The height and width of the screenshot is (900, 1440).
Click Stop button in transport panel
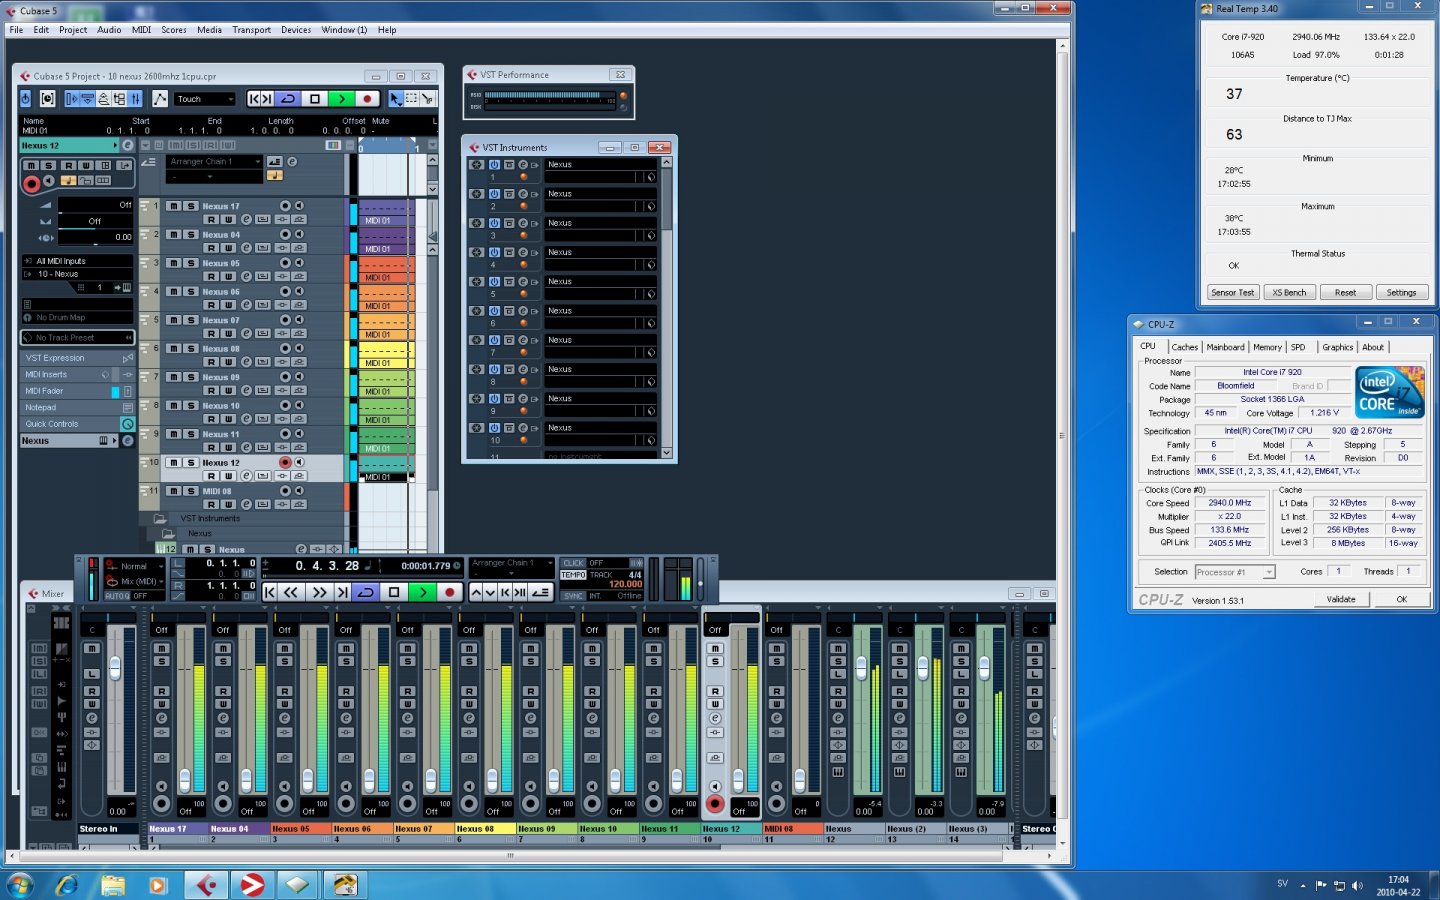394,592
